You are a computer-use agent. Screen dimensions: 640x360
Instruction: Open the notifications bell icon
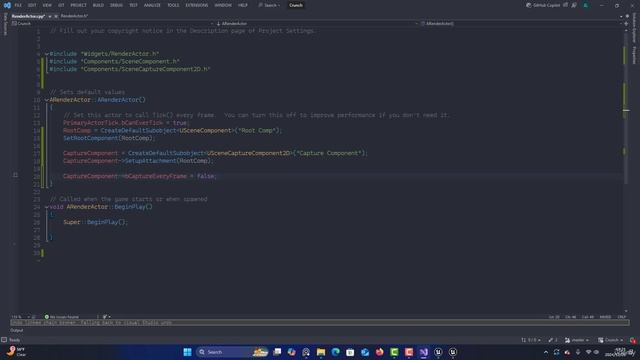633,340
